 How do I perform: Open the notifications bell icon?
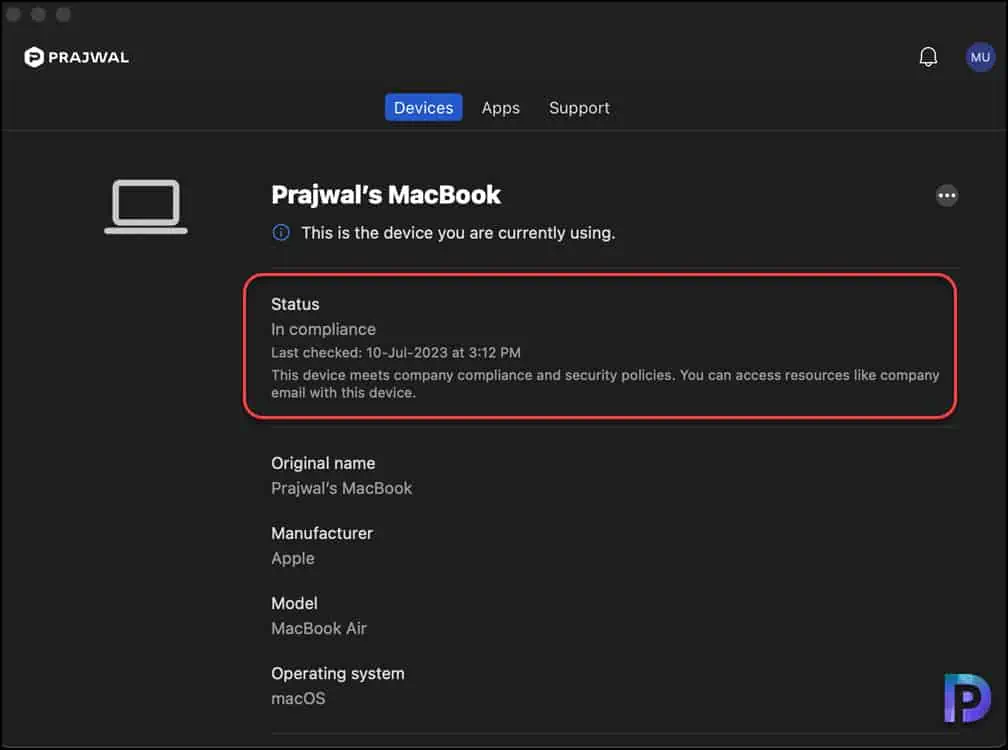[928, 57]
